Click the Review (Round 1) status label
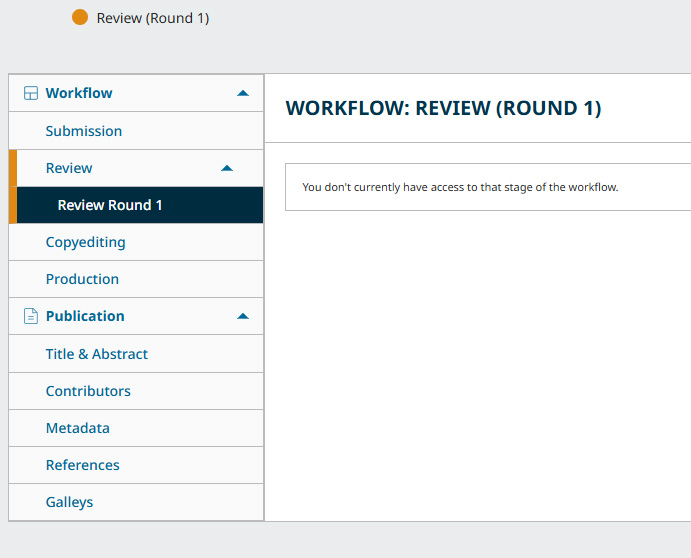The width and height of the screenshot is (691, 558). pyautogui.click(x=153, y=18)
